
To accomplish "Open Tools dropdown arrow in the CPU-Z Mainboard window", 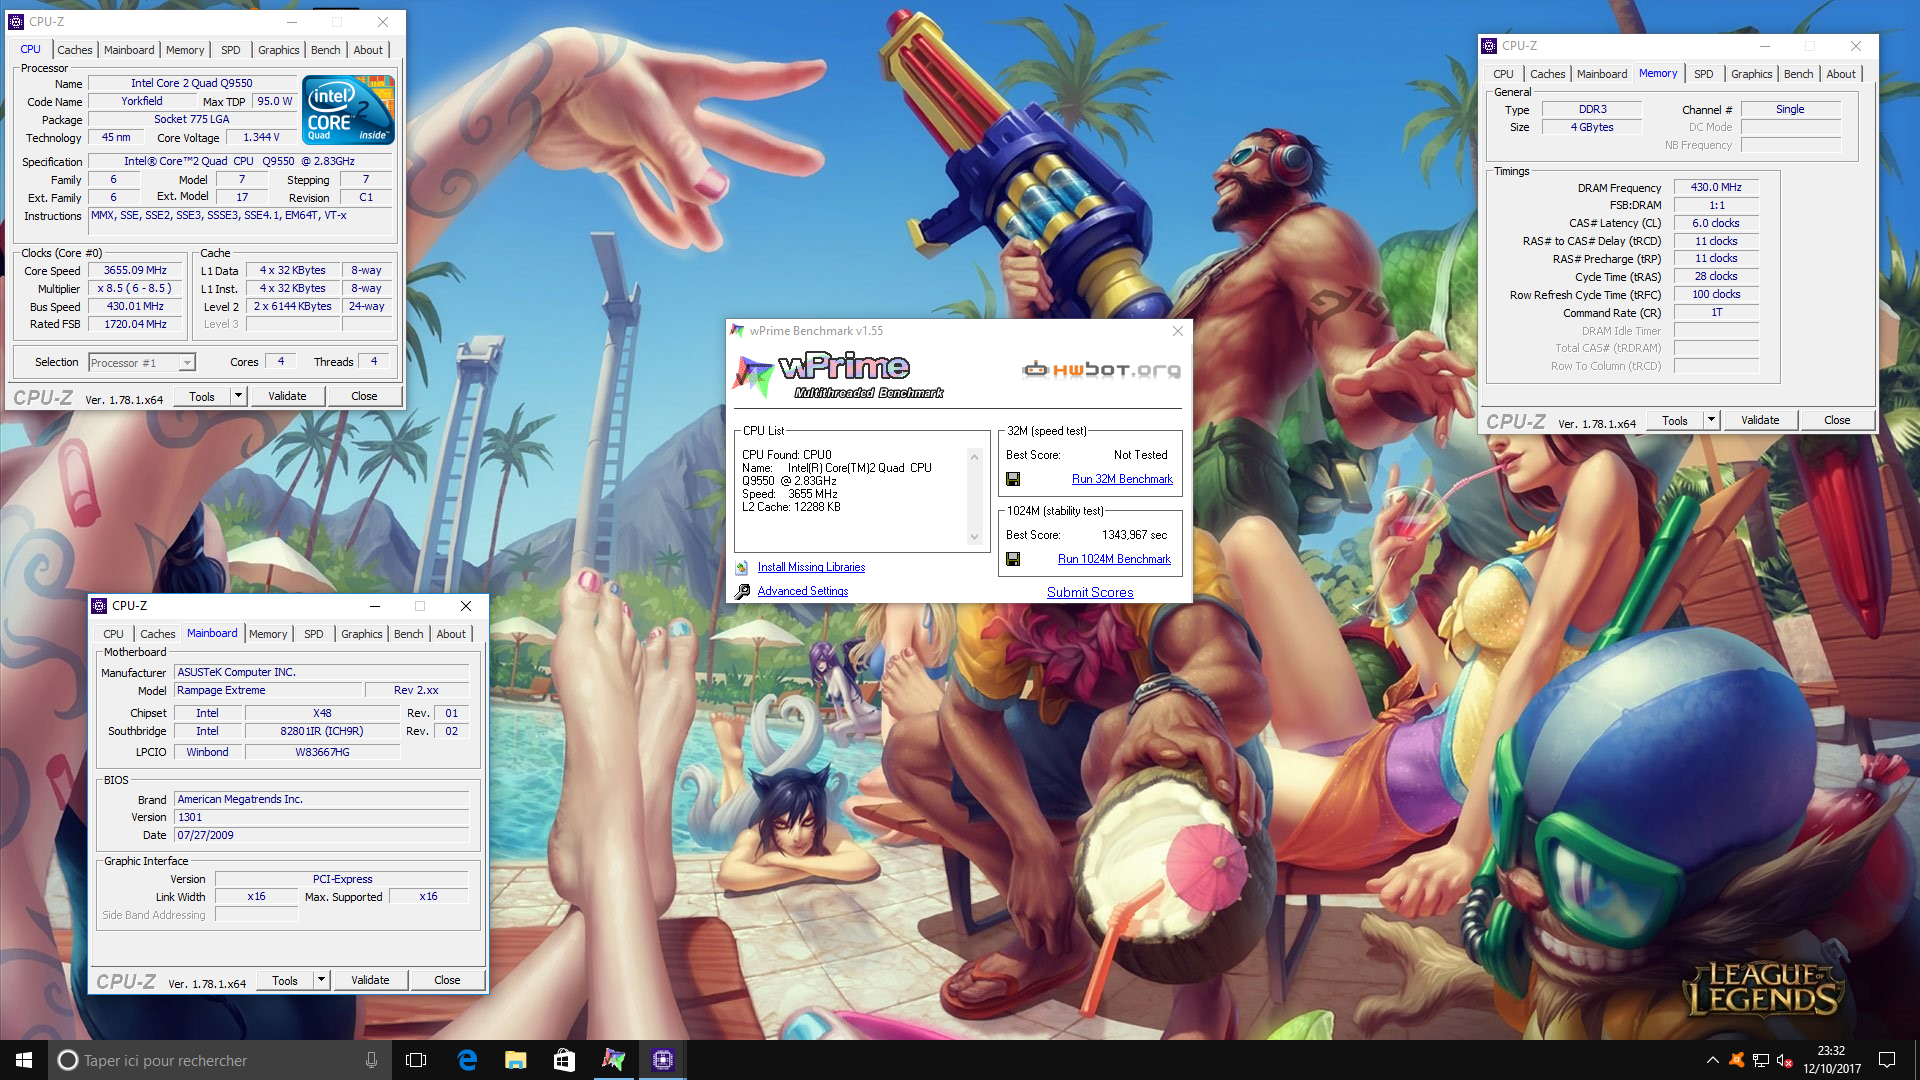I will pos(321,980).
